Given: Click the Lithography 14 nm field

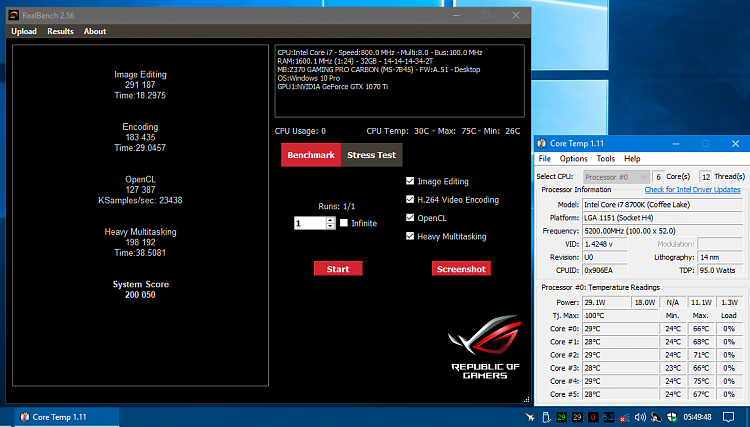Looking at the screenshot, I should [x=720, y=257].
